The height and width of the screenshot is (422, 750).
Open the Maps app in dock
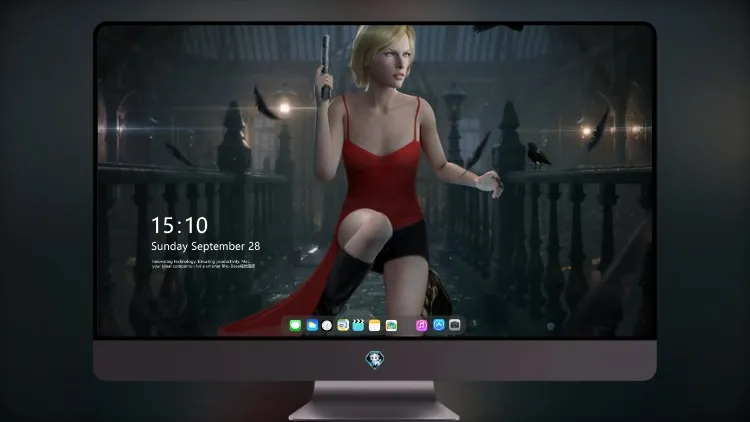[343, 325]
